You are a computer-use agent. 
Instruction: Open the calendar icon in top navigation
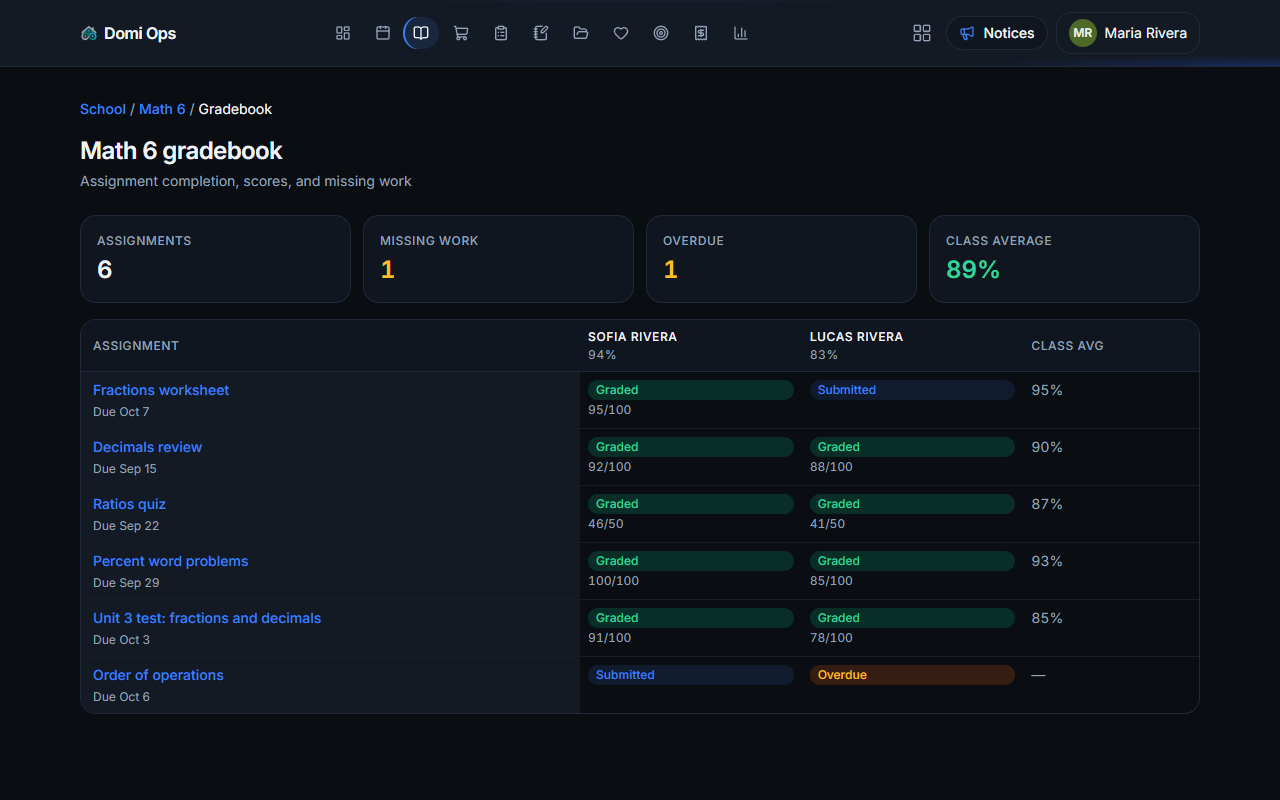(x=383, y=33)
